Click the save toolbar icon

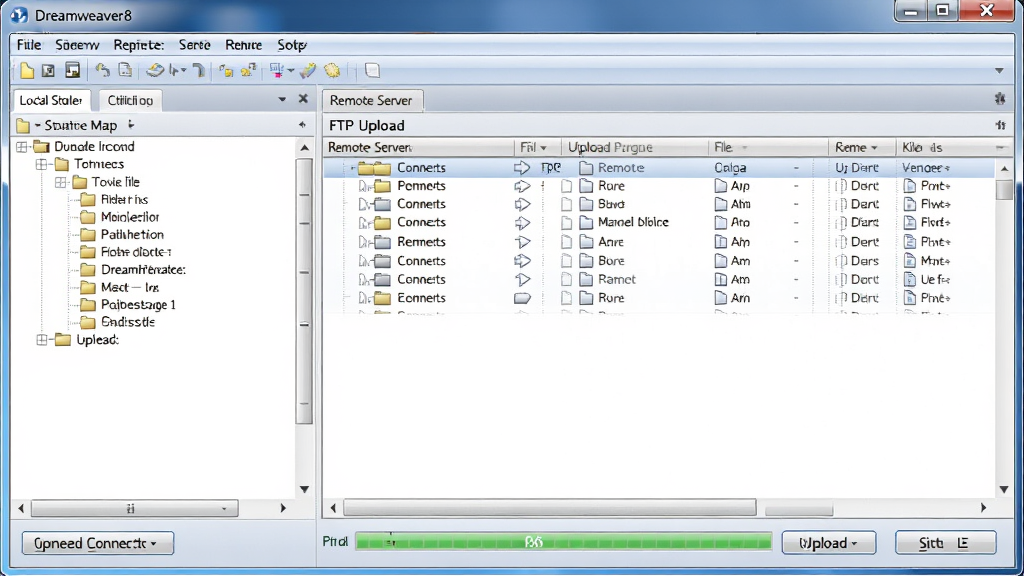click(72, 71)
